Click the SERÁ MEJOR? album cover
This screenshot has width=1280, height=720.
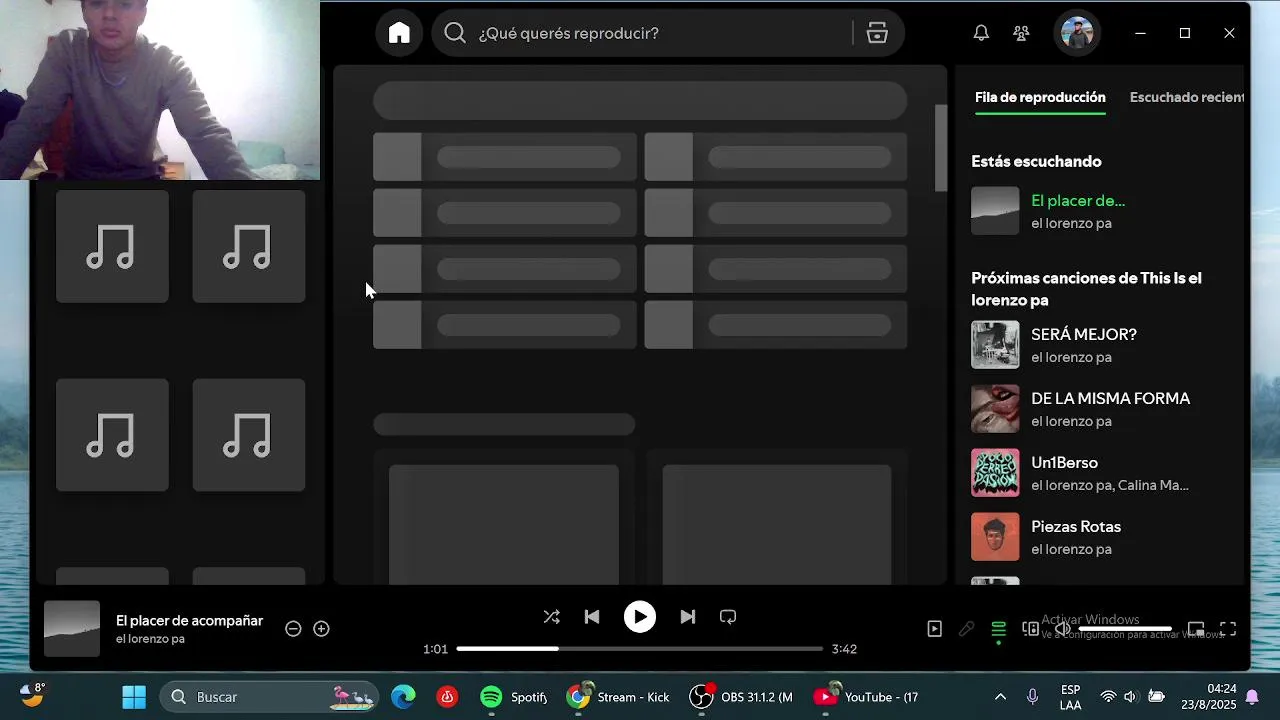click(x=995, y=345)
